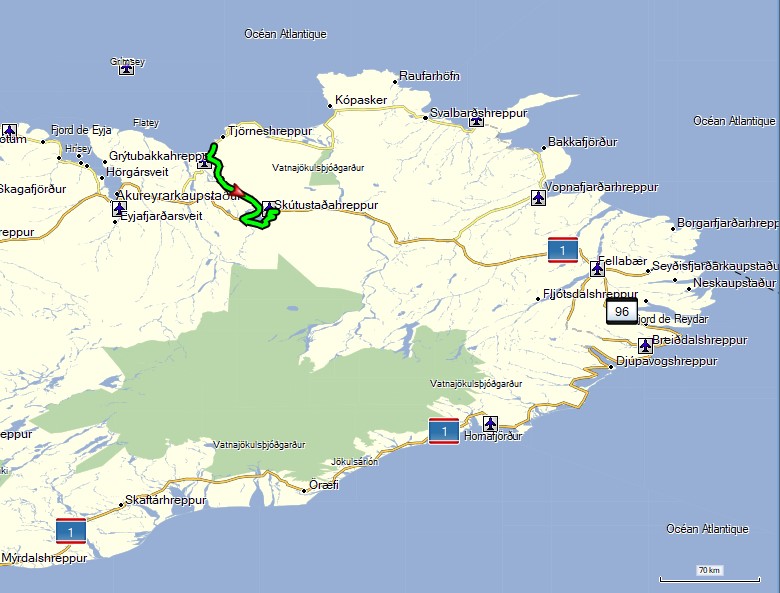This screenshot has width=780, height=593.
Task: Click Route 1 shield near Hornafjörður
Action: pyautogui.click(x=443, y=430)
